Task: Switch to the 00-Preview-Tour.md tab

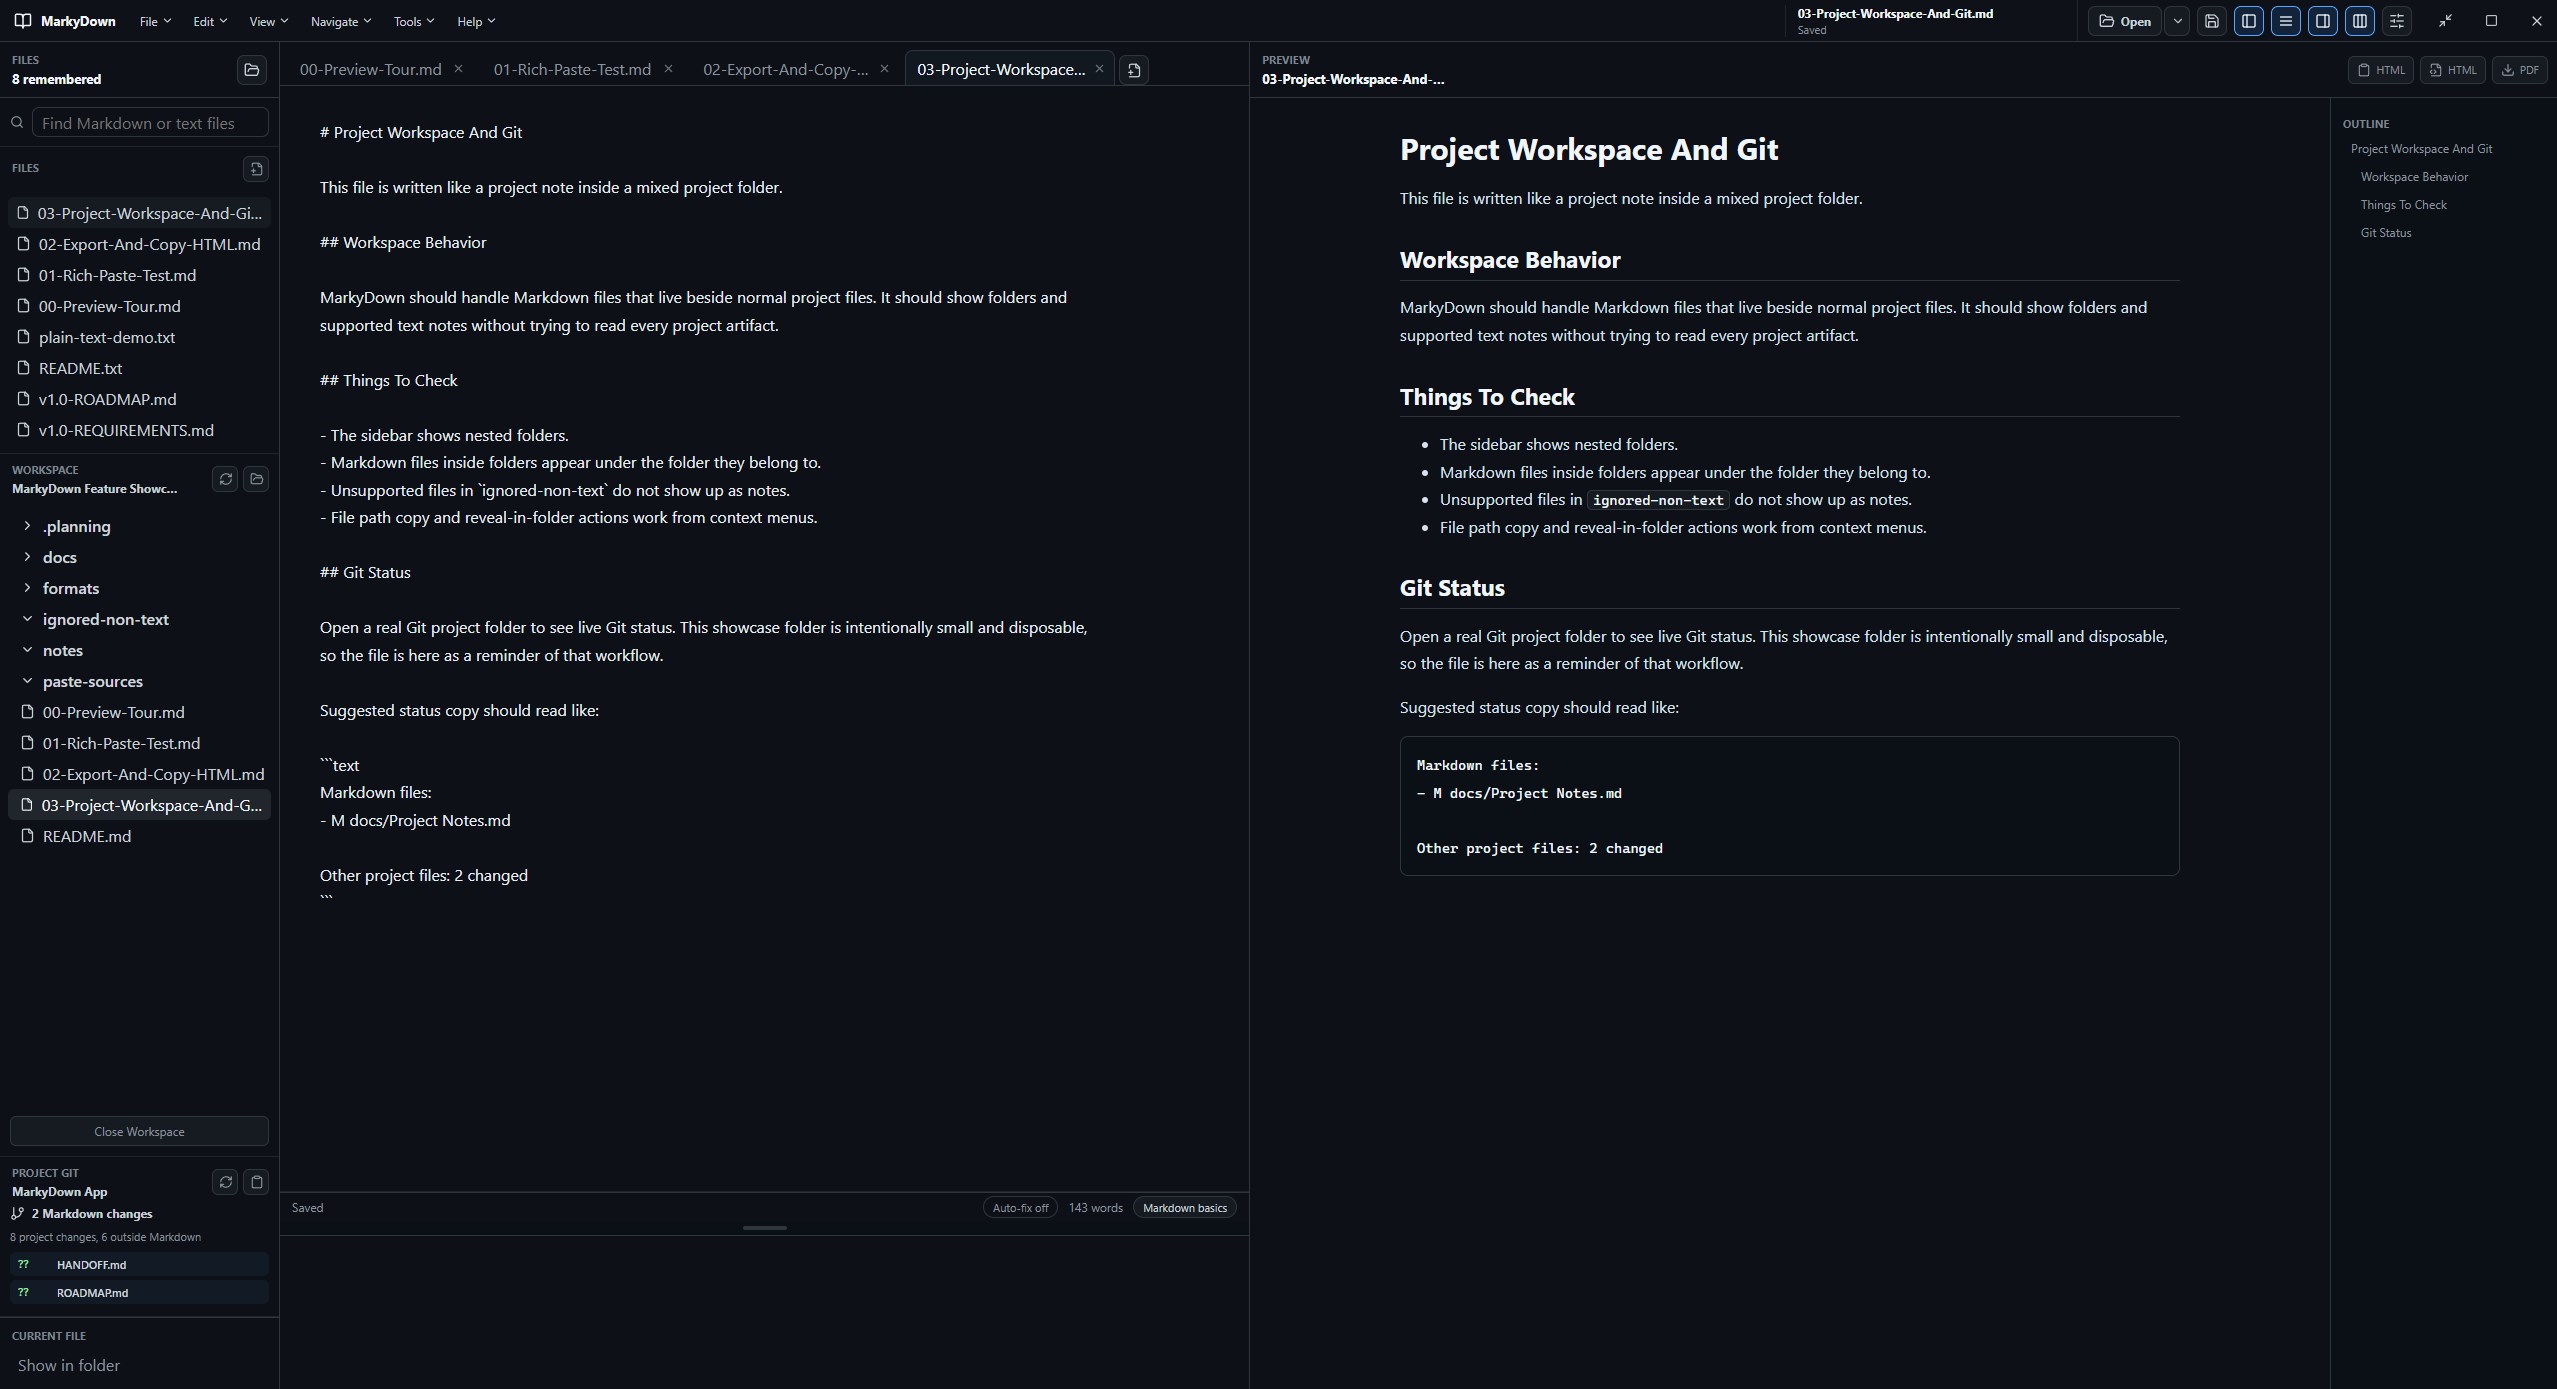Action: click(x=370, y=69)
